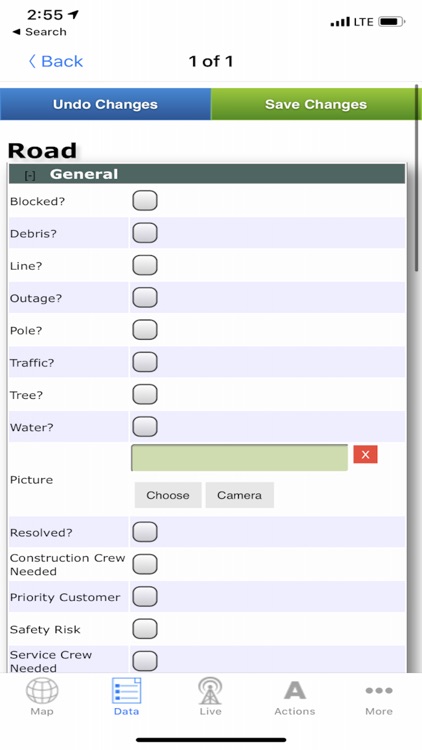
Task: Open the Live antenna tower icon
Action: (x=210, y=691)
